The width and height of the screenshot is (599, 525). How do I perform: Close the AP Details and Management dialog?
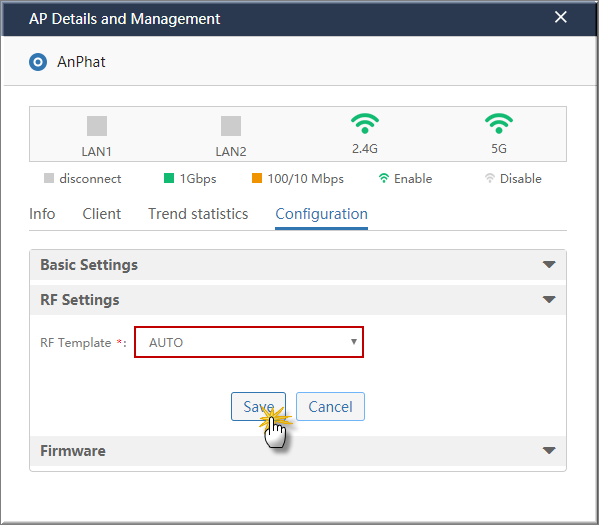click(560, 17)
